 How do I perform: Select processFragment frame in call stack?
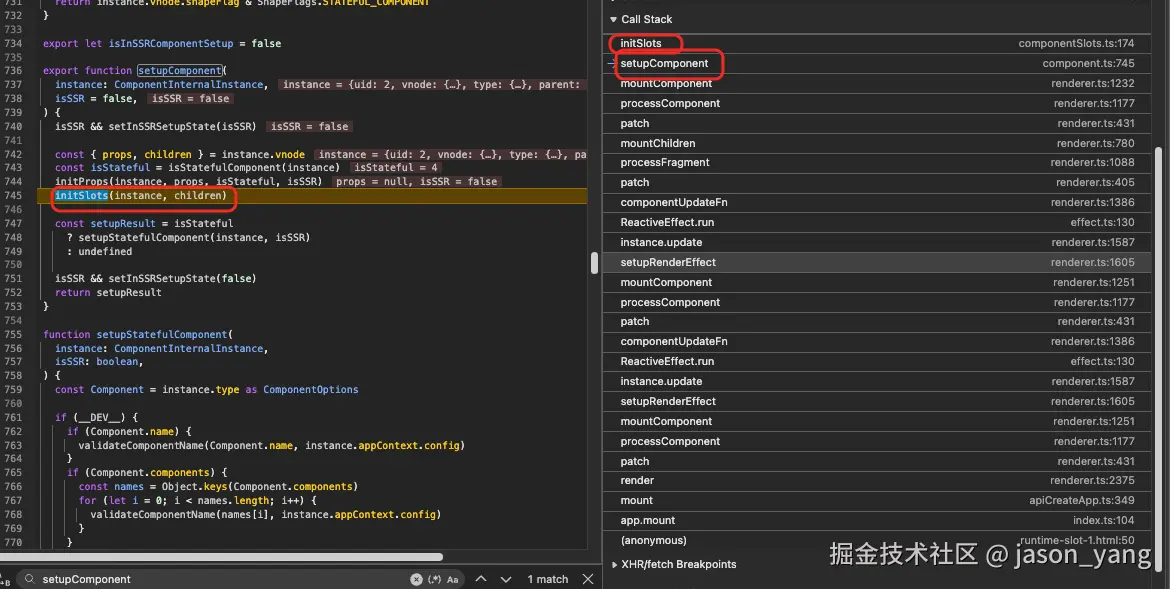877,163
